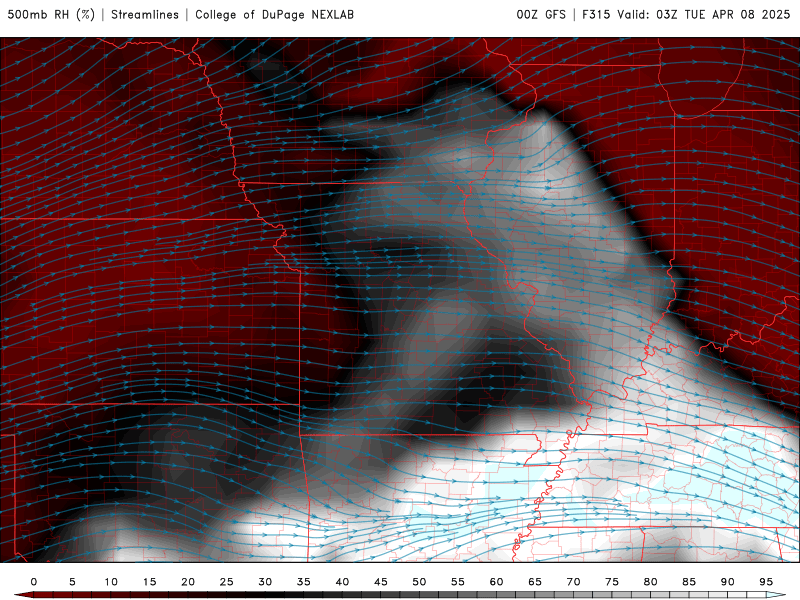Click the '00Z GFS' model run label
This screenshot has height=600, width=800.
(541, 14)
